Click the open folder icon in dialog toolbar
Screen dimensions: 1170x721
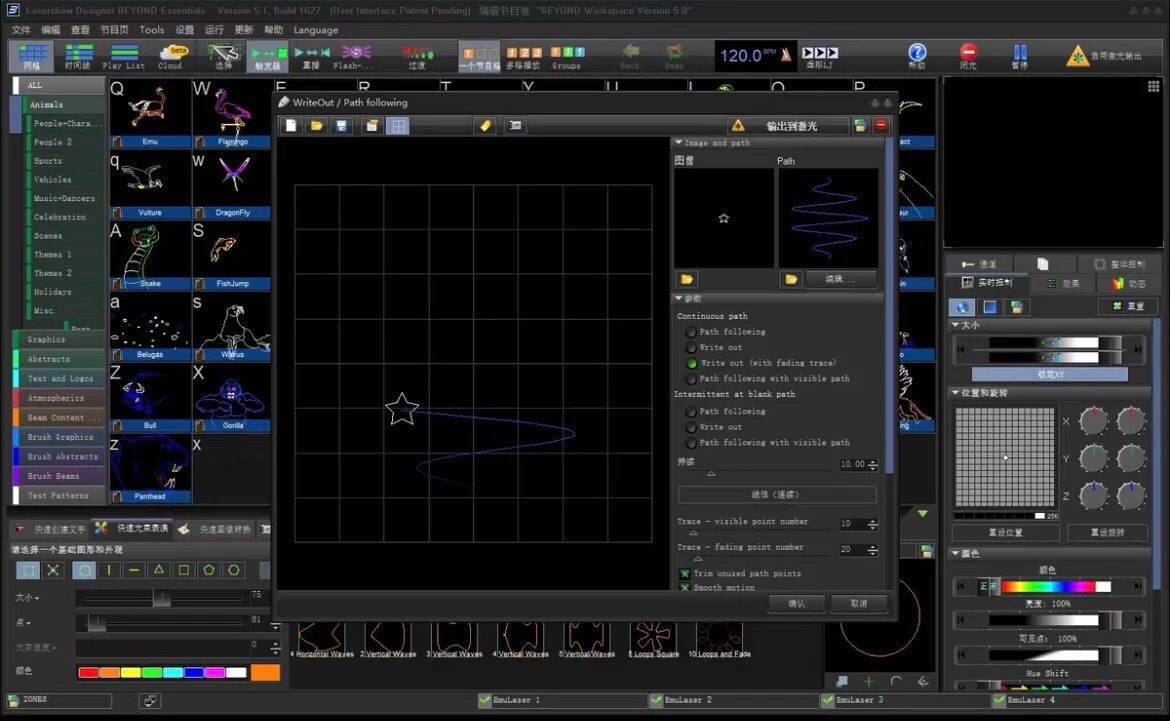(317, 126)
